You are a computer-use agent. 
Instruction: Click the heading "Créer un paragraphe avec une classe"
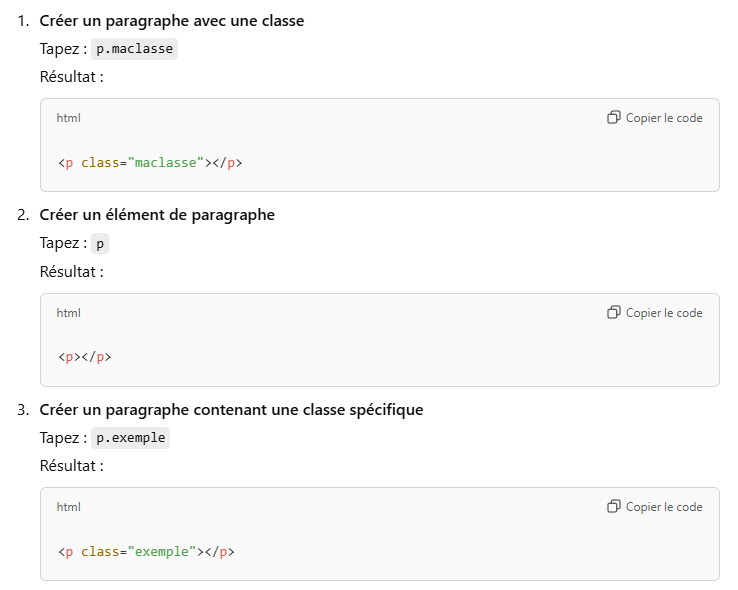click(x=172, y=20)
